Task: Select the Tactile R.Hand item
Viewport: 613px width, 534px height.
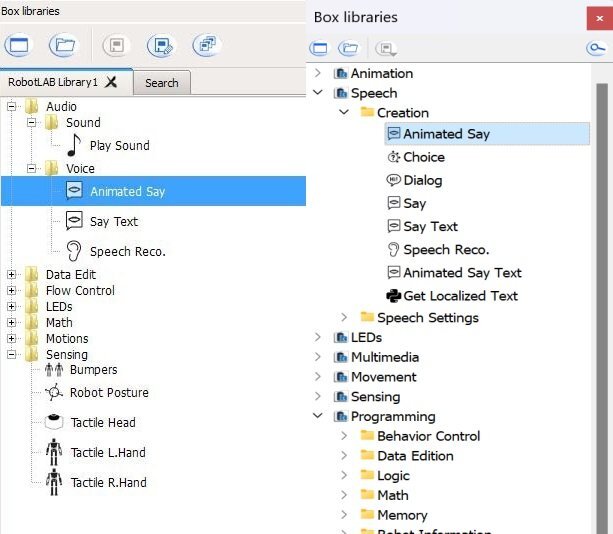Action: point(108,482)
